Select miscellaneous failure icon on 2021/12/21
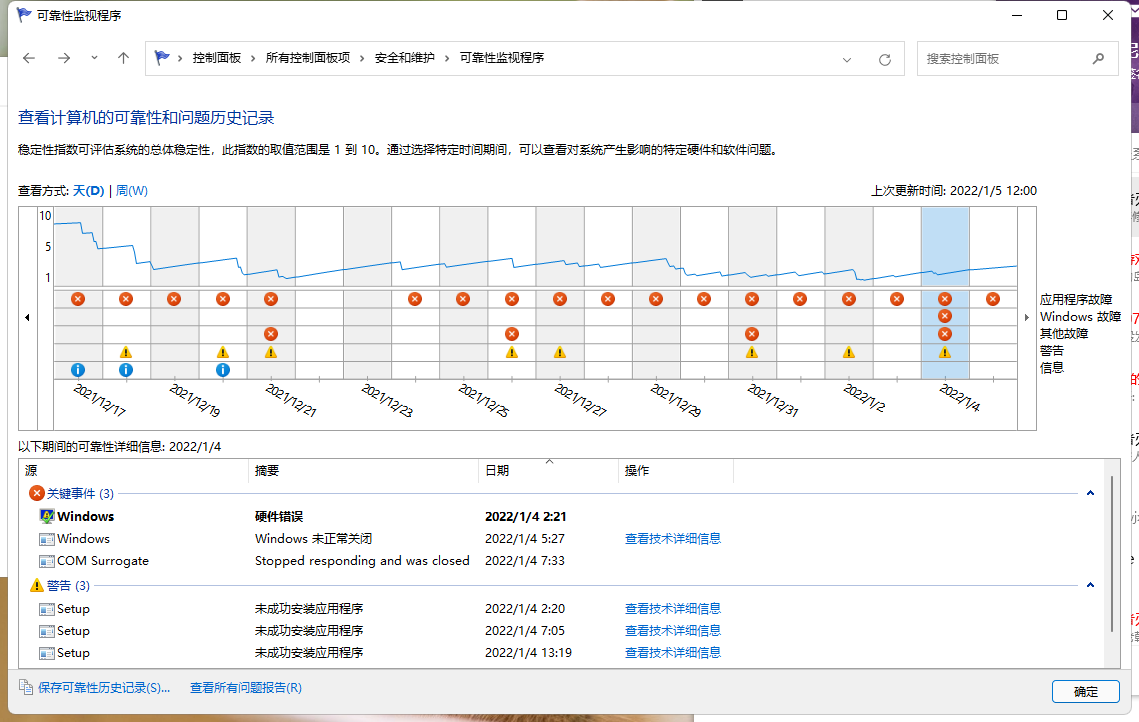 coord(271,334)
